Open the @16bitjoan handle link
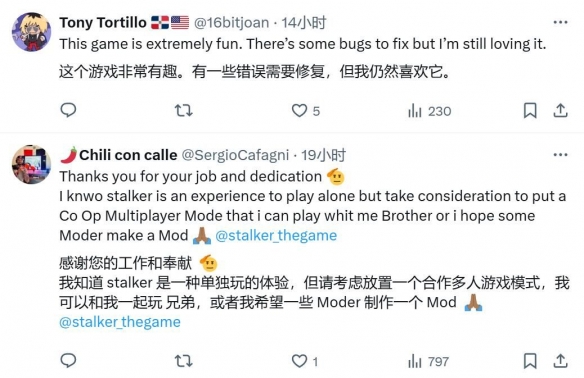The image size is (584, 378). point(231,23)
